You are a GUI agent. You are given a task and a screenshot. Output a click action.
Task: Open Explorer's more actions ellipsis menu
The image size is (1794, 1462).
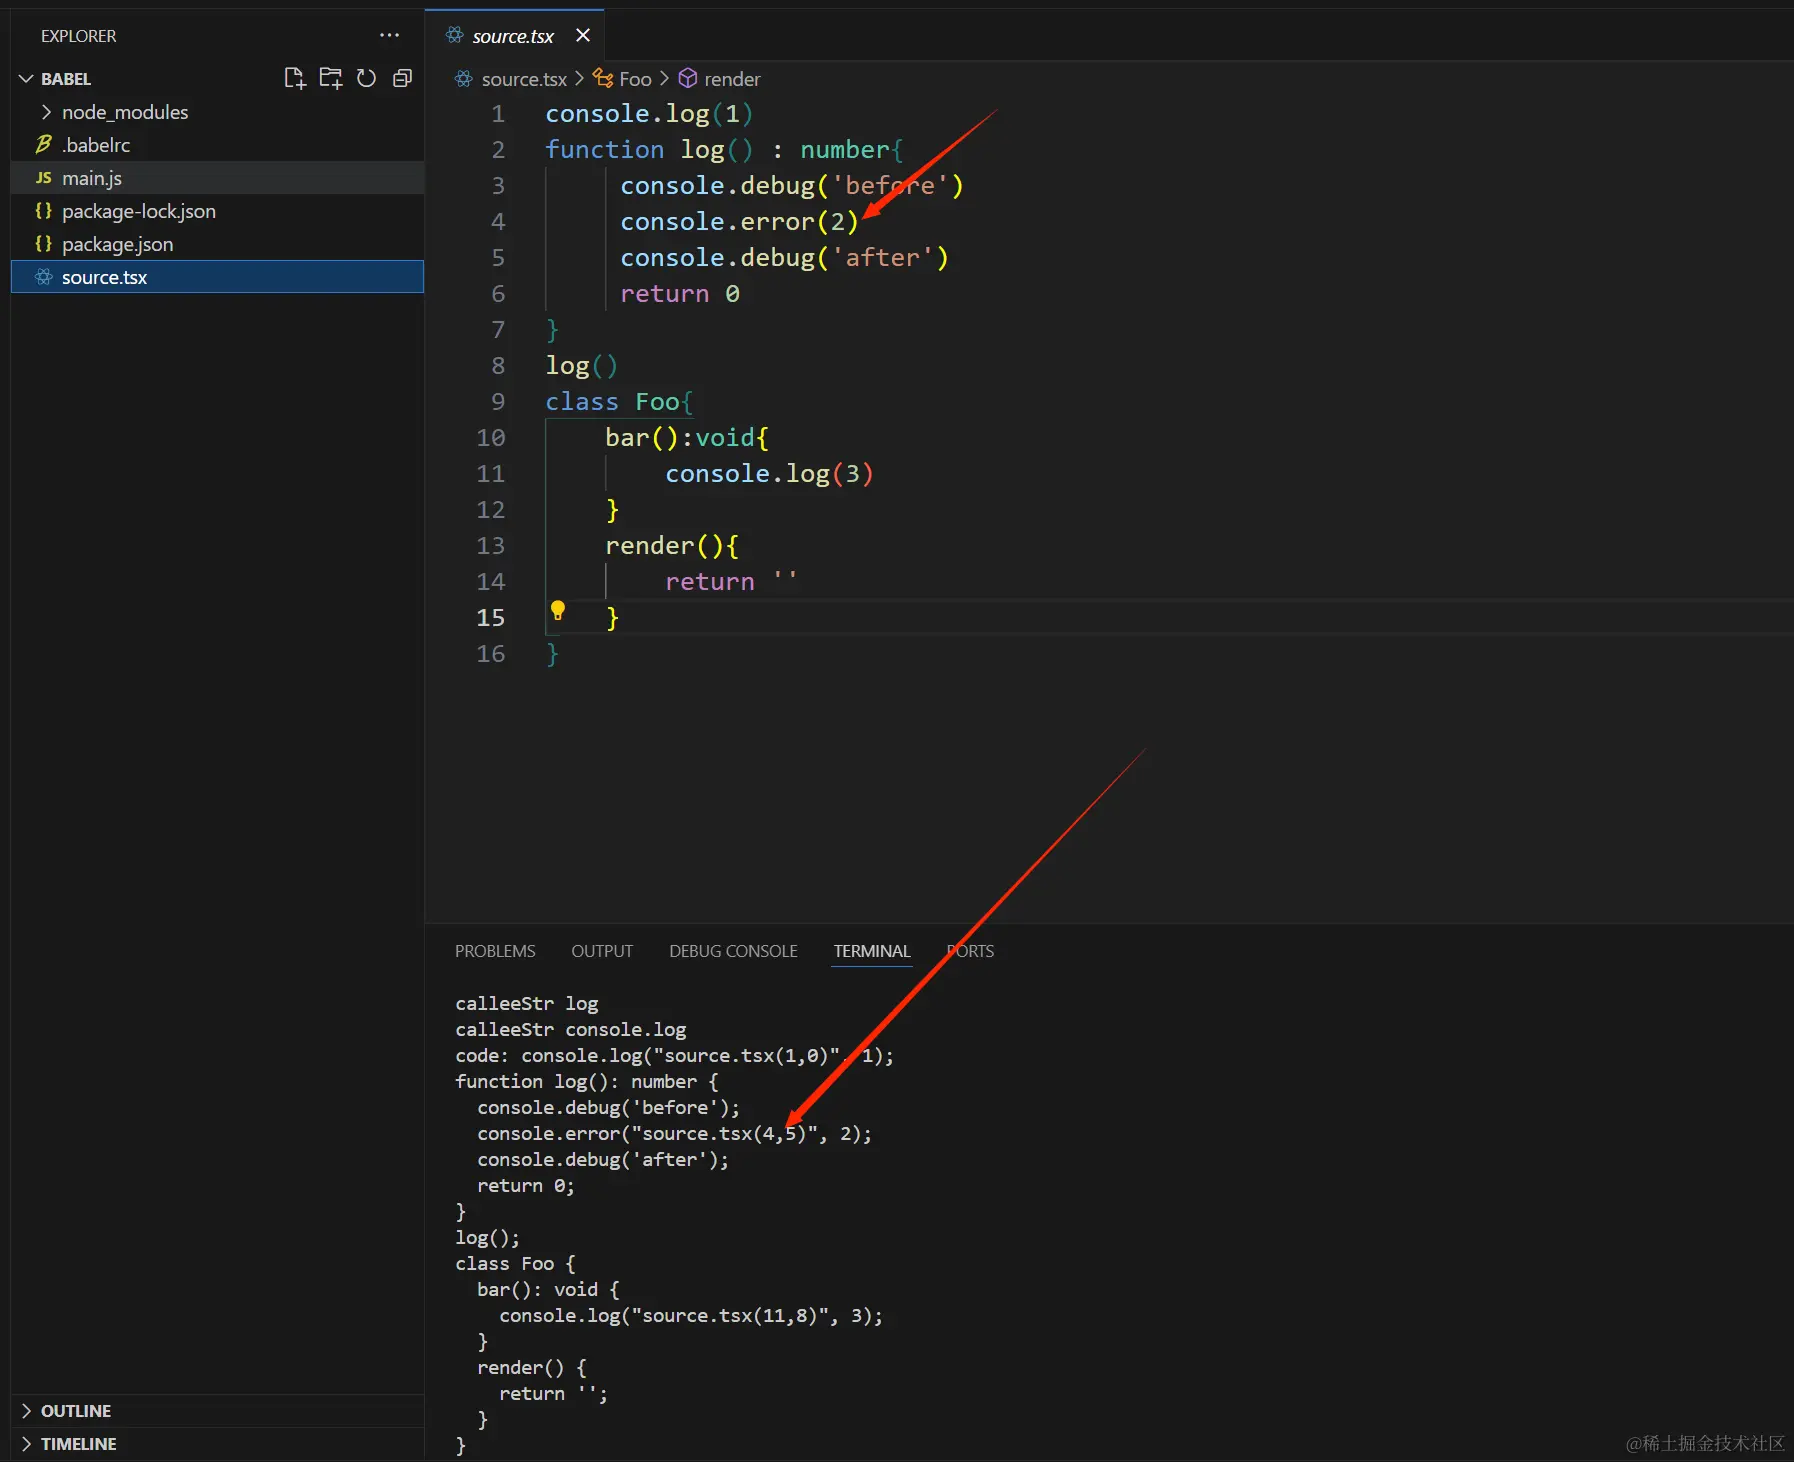click(390, 35)
